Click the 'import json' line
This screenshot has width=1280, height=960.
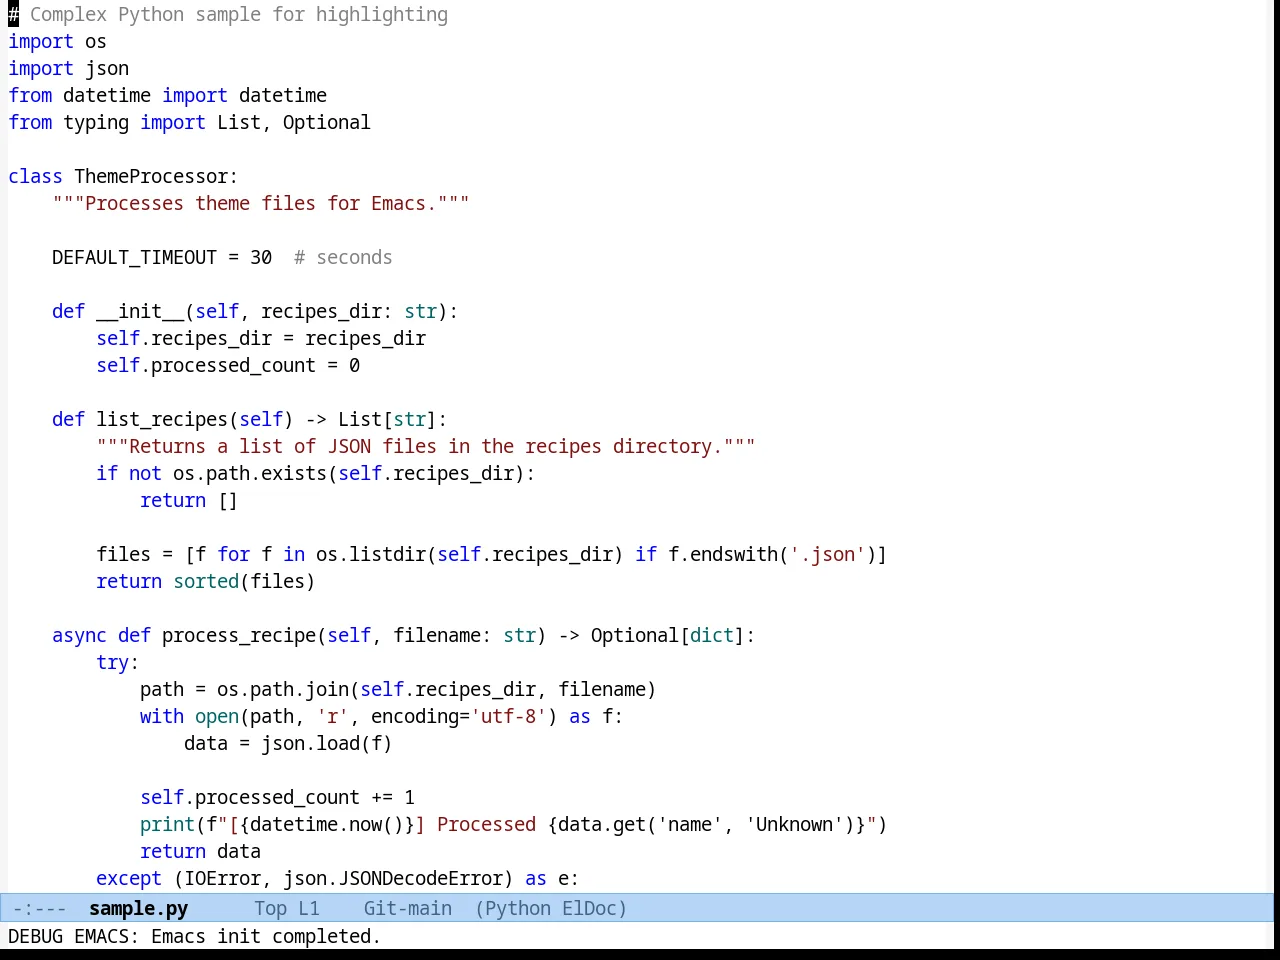[68, 68]
